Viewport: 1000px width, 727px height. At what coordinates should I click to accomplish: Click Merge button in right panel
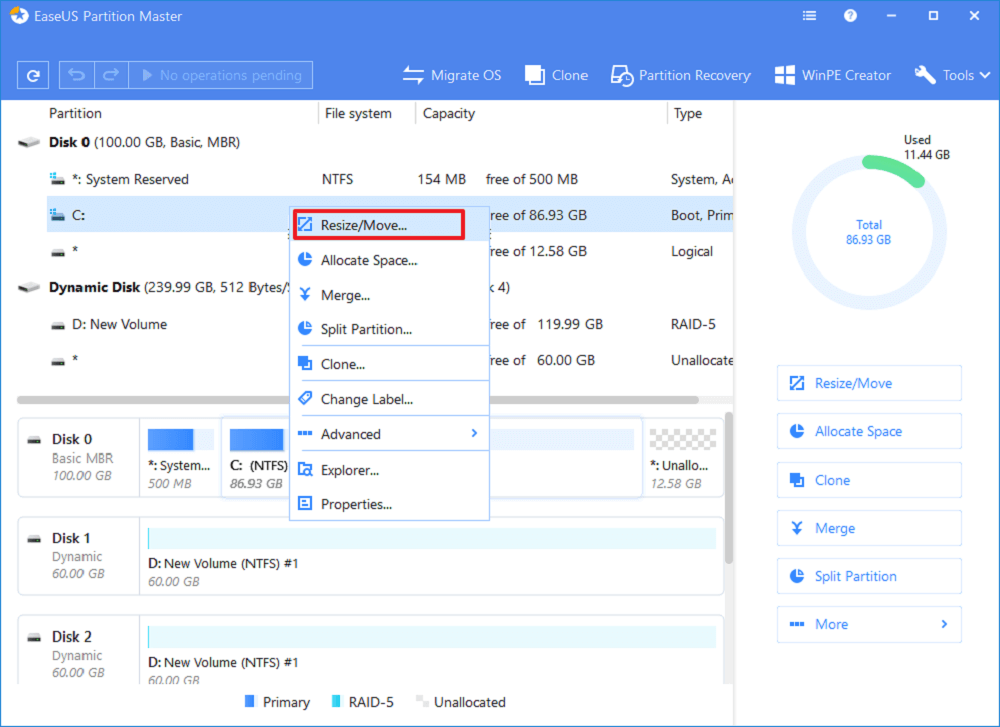tap(869, 528)
